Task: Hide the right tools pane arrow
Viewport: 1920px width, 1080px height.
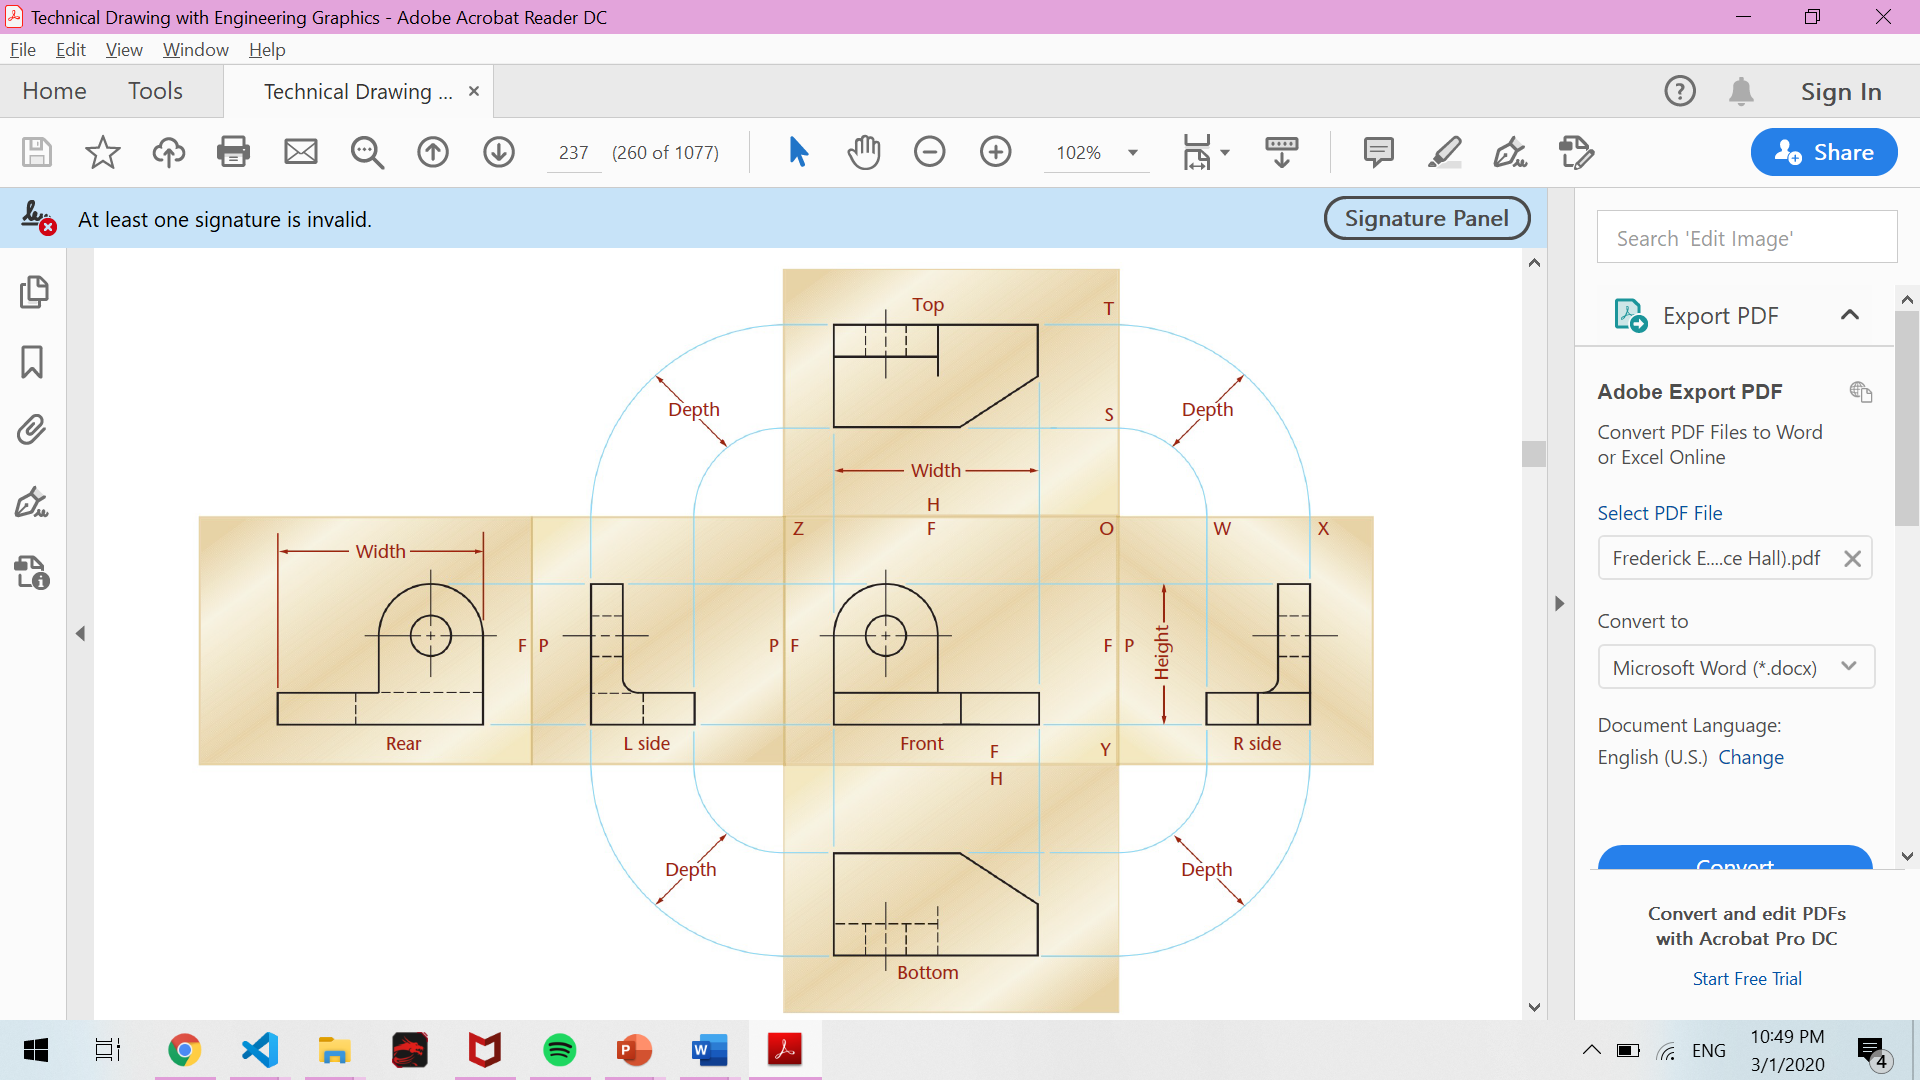Action: click(x=1559, y=603)
